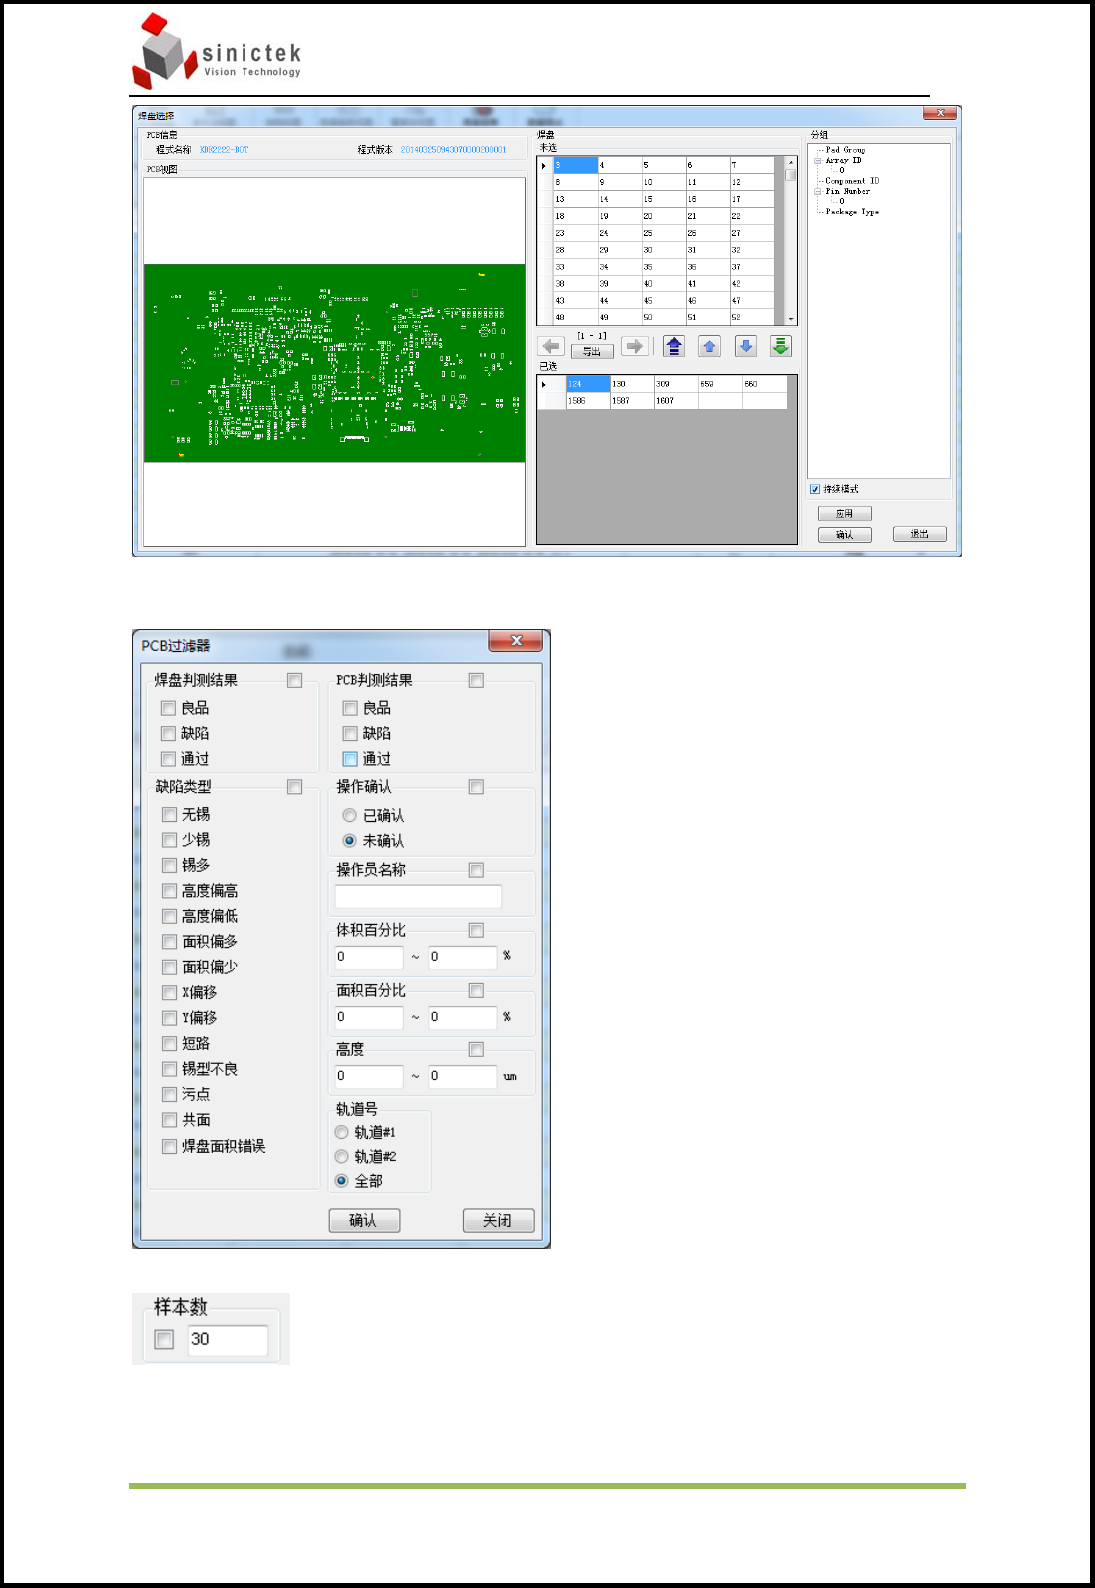This screenshot has height=1588, width=1095.
Task: Click the light blue single up arrow
Action: pos(709,346)
